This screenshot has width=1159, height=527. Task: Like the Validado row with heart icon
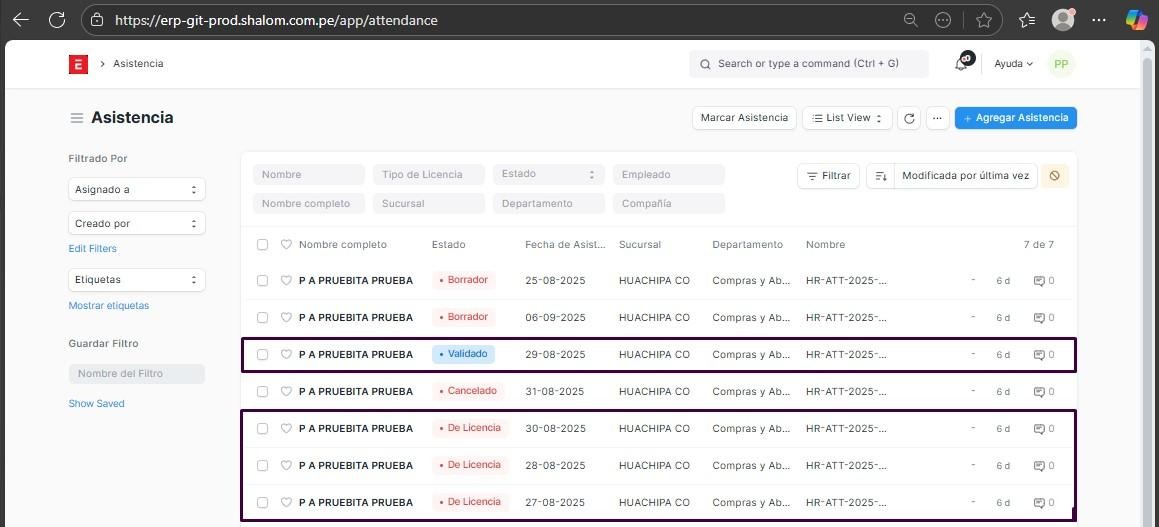pos(286,354)
